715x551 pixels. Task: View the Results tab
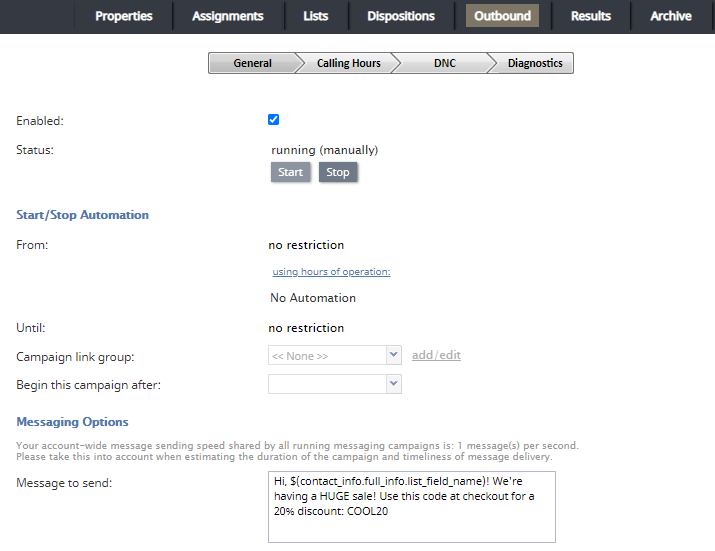tap(591, 16)
